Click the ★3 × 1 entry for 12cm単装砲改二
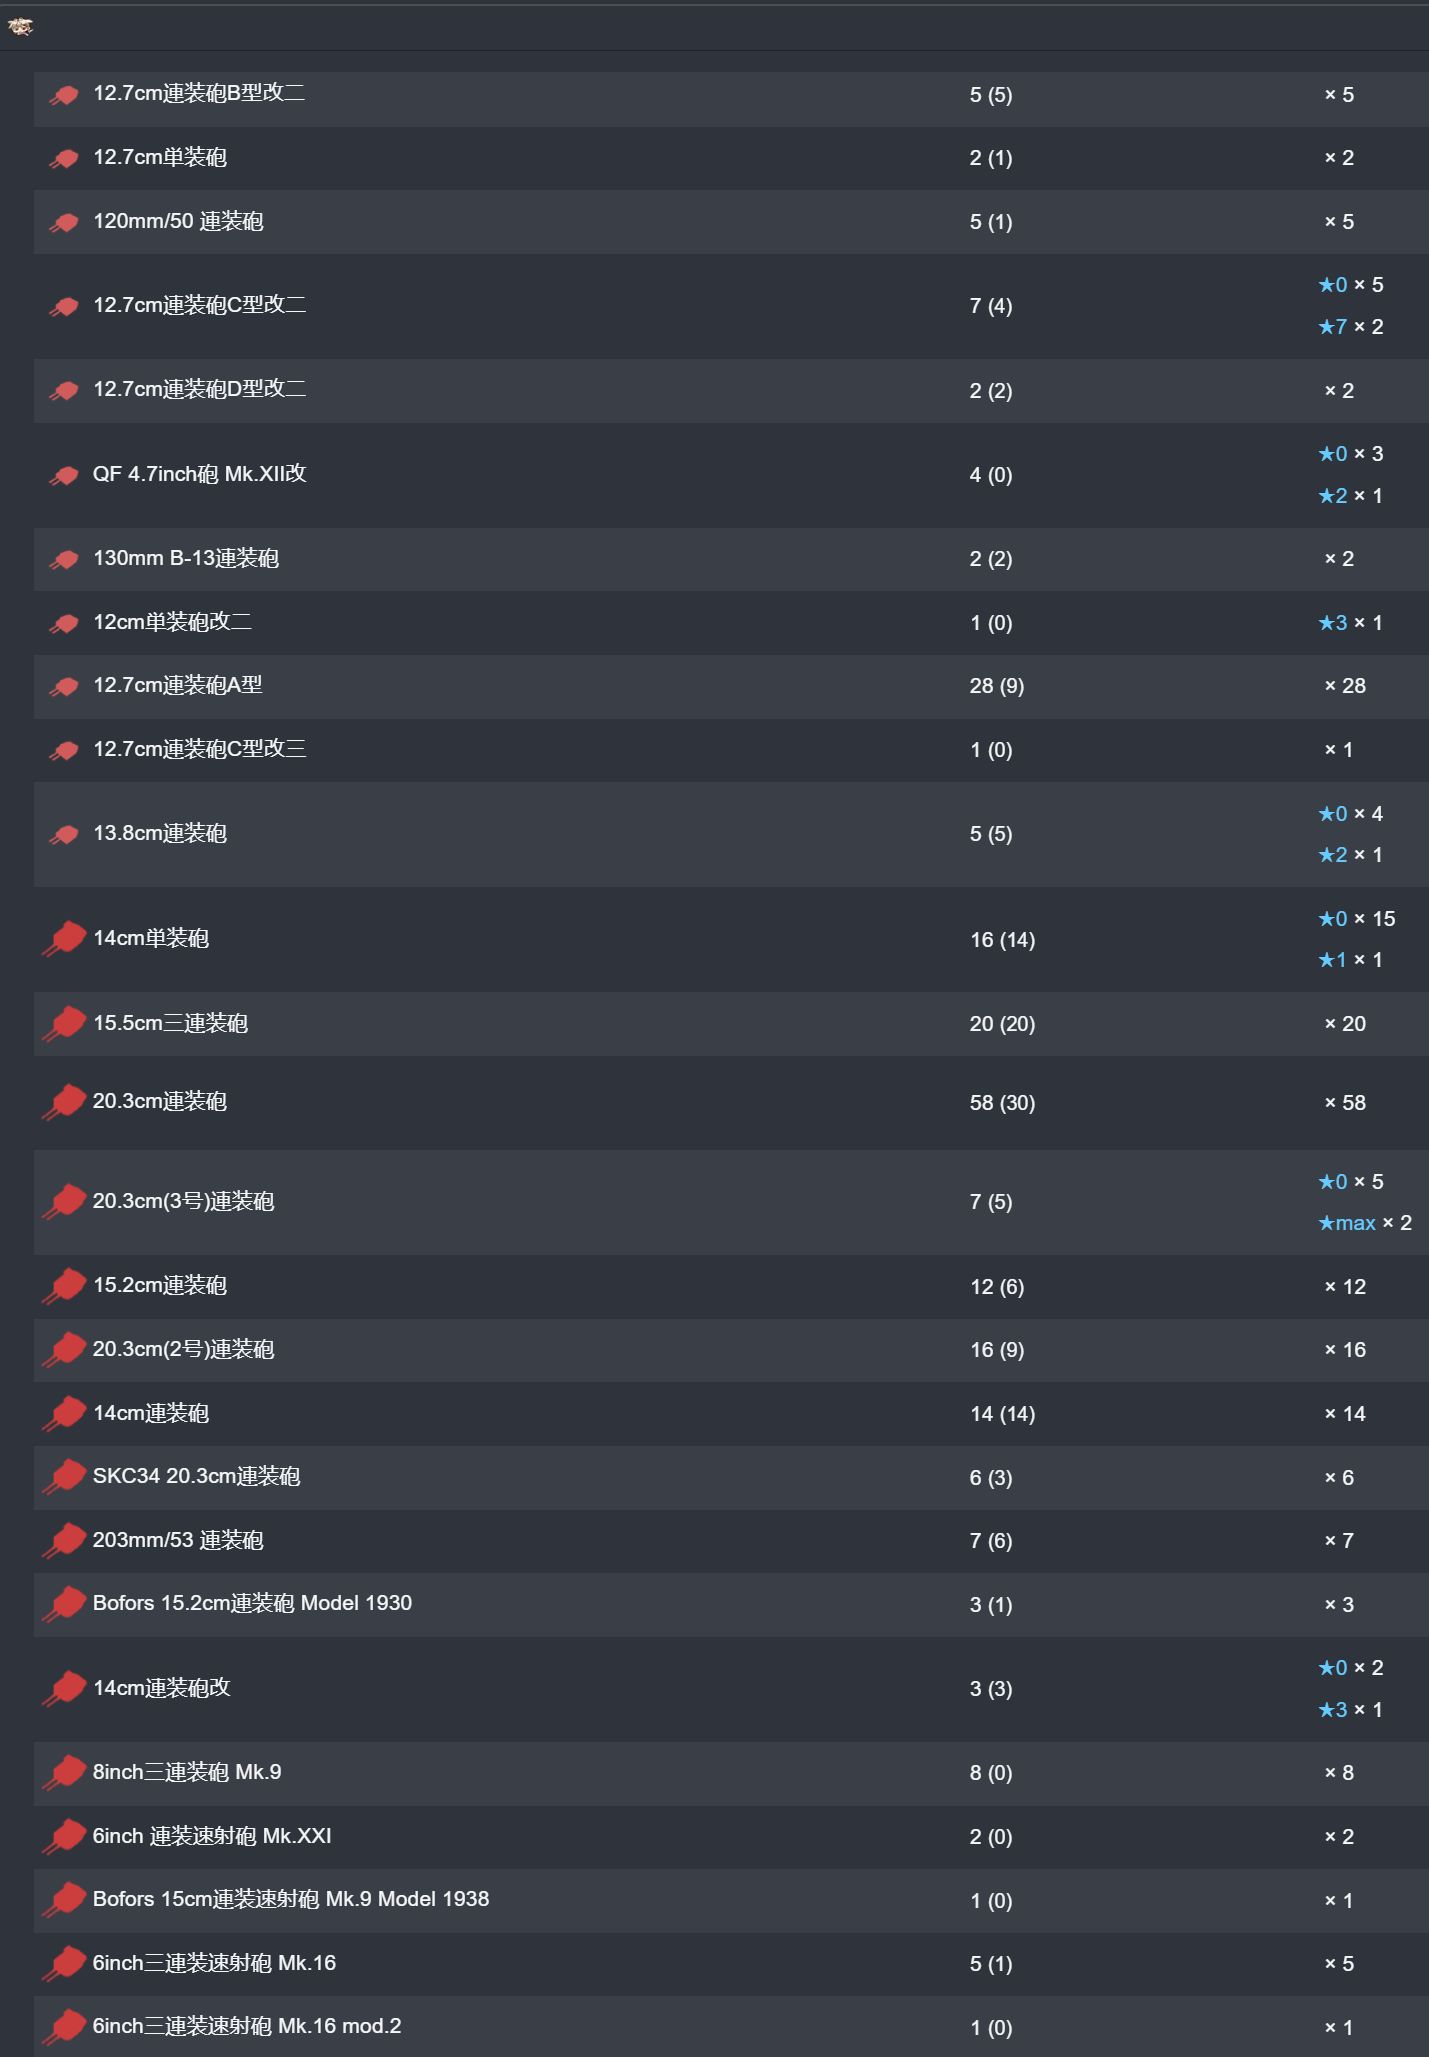The width and height of the screenshot is (1429, 2057). (x=1350, y=623)
